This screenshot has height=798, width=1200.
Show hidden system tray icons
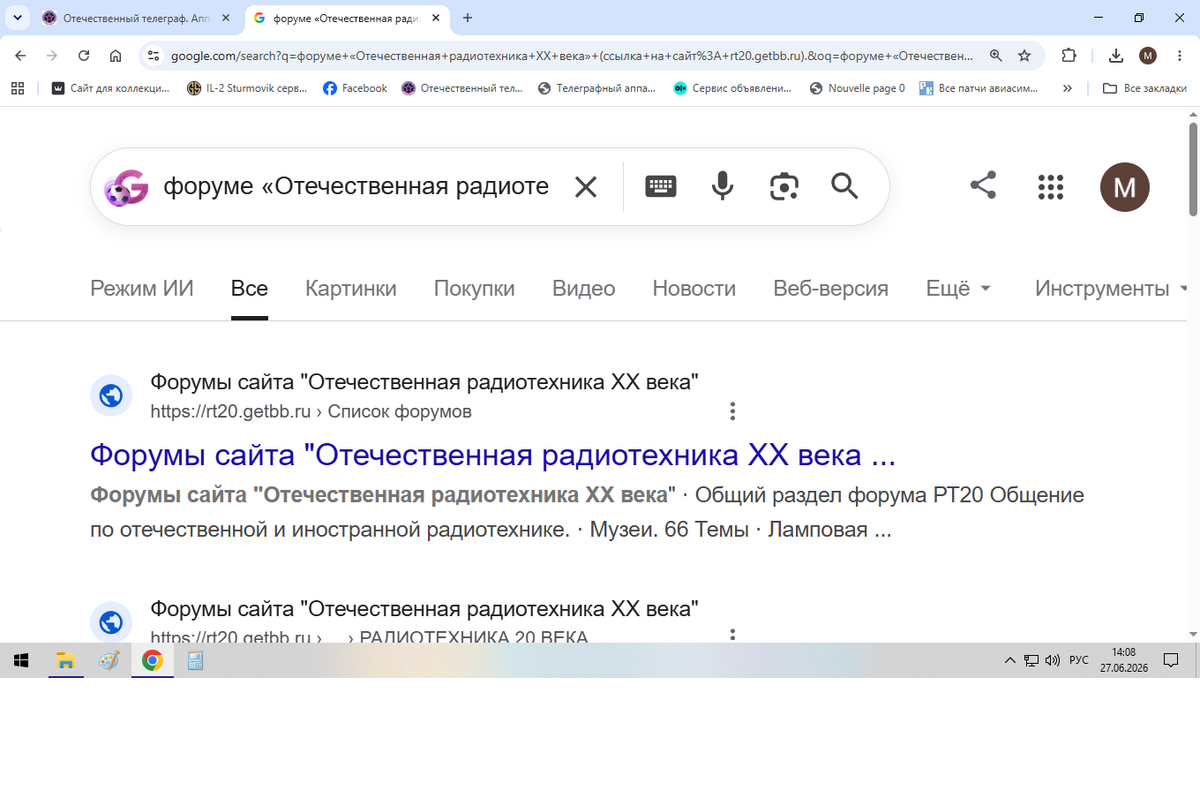(1010, 661)
